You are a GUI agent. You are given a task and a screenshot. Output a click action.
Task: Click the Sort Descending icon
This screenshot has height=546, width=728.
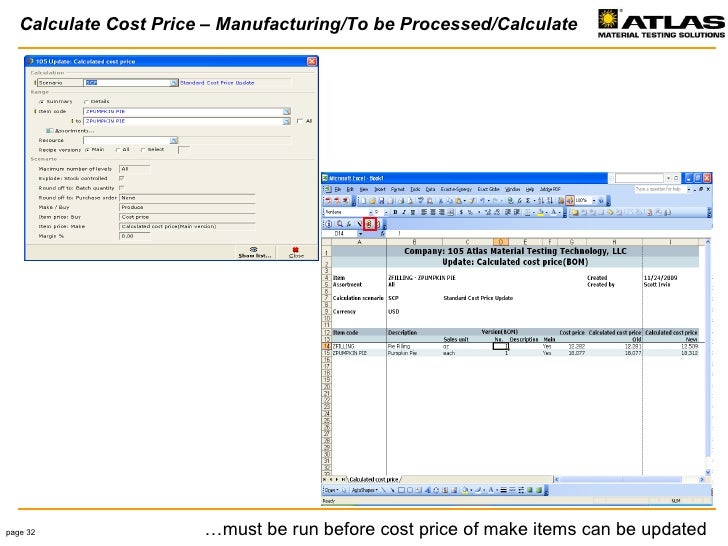click(550, 201)
